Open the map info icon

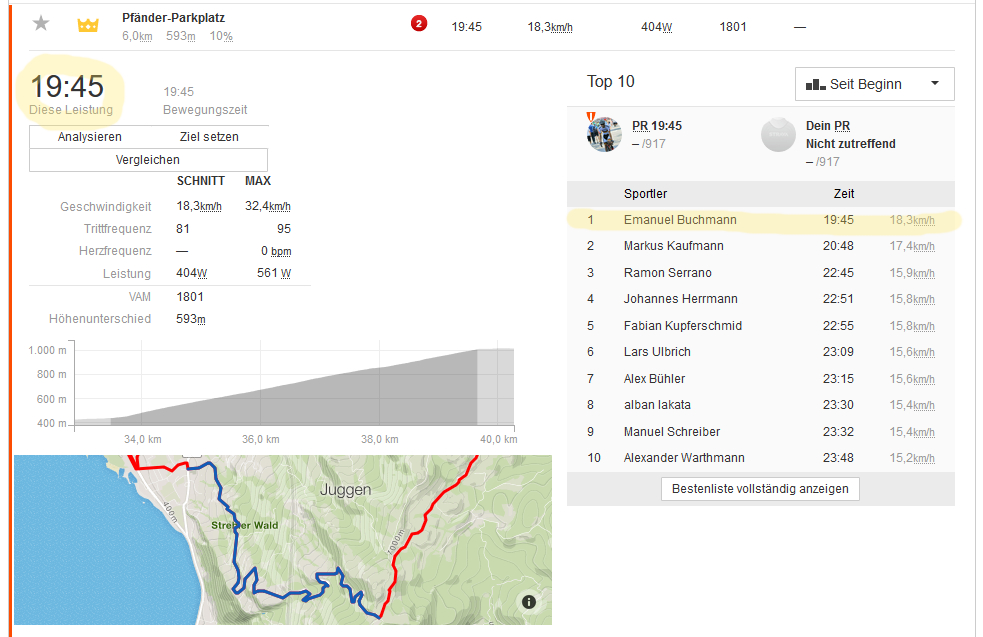tap(529, 601)
